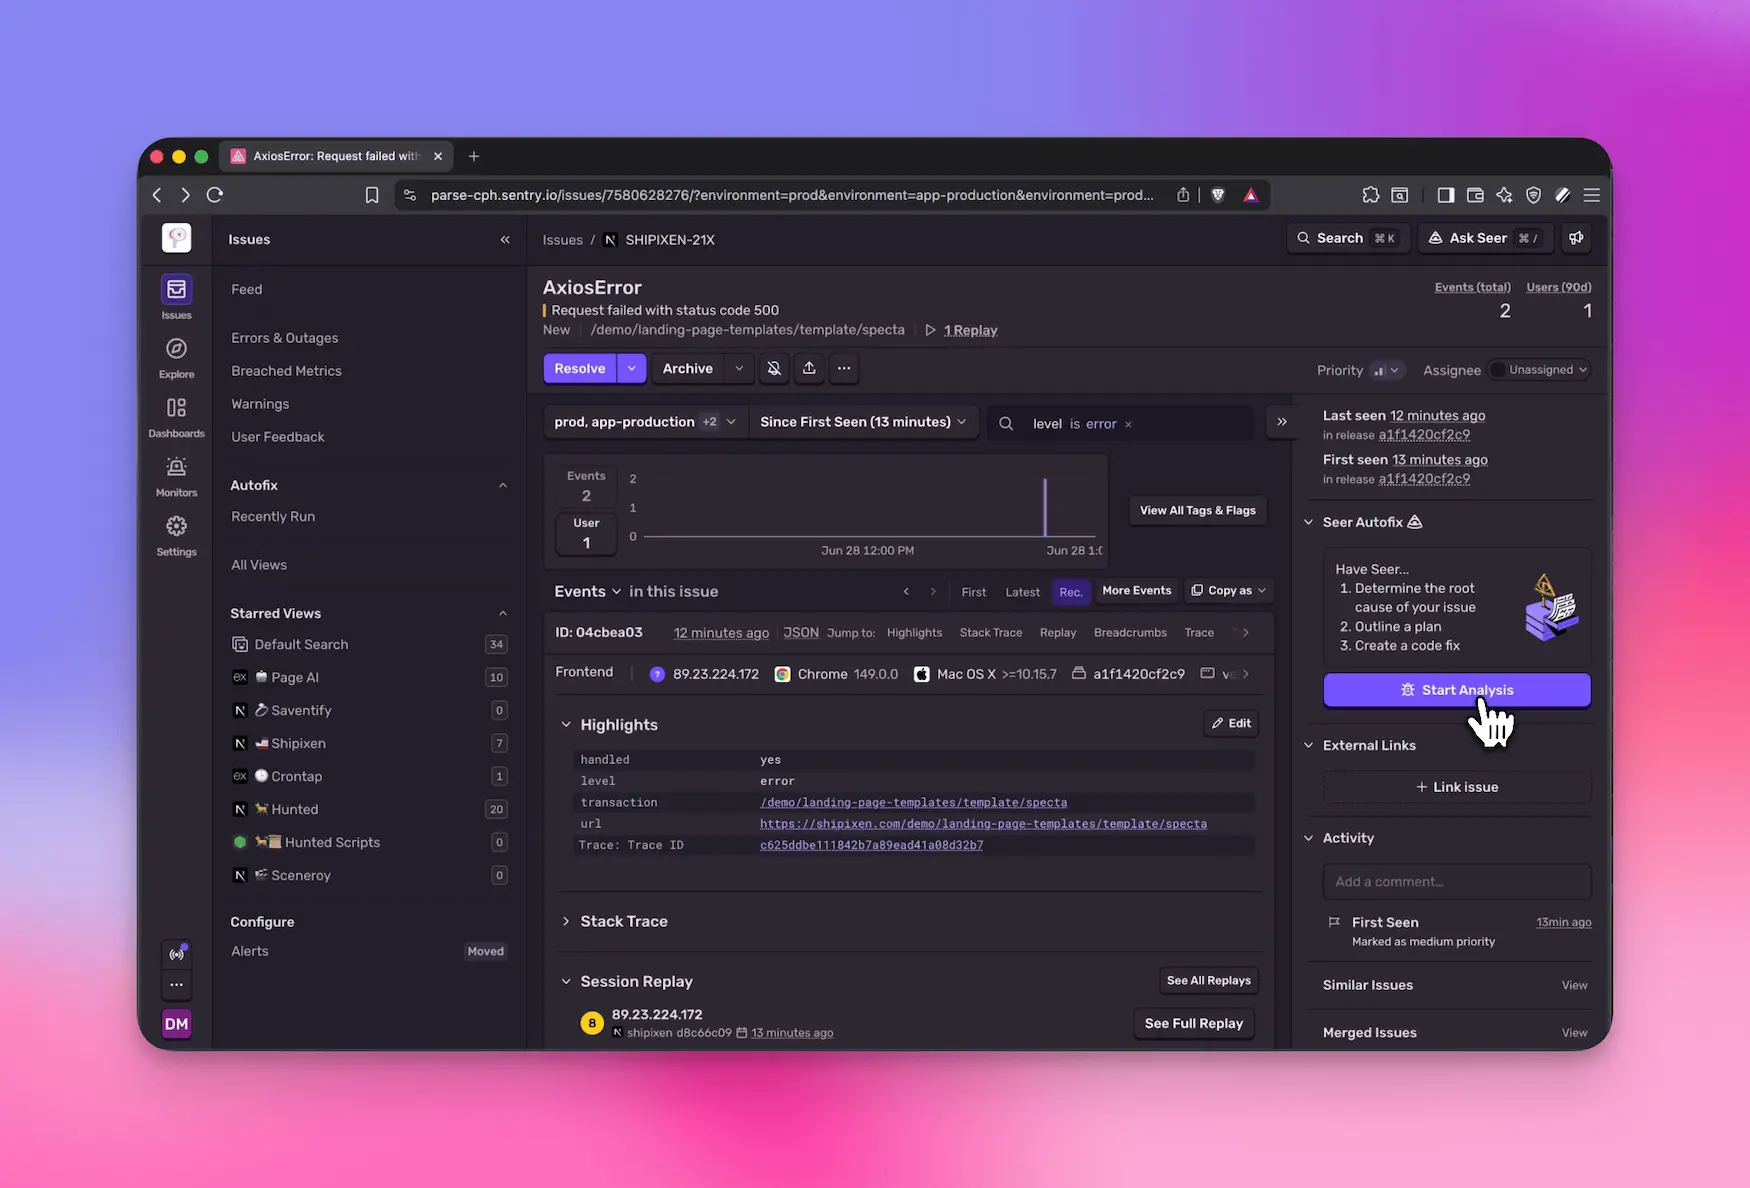Viewport: 1750px width, 1188px height.
Task: Open the DM user avatar menu
Action: 176,1024
